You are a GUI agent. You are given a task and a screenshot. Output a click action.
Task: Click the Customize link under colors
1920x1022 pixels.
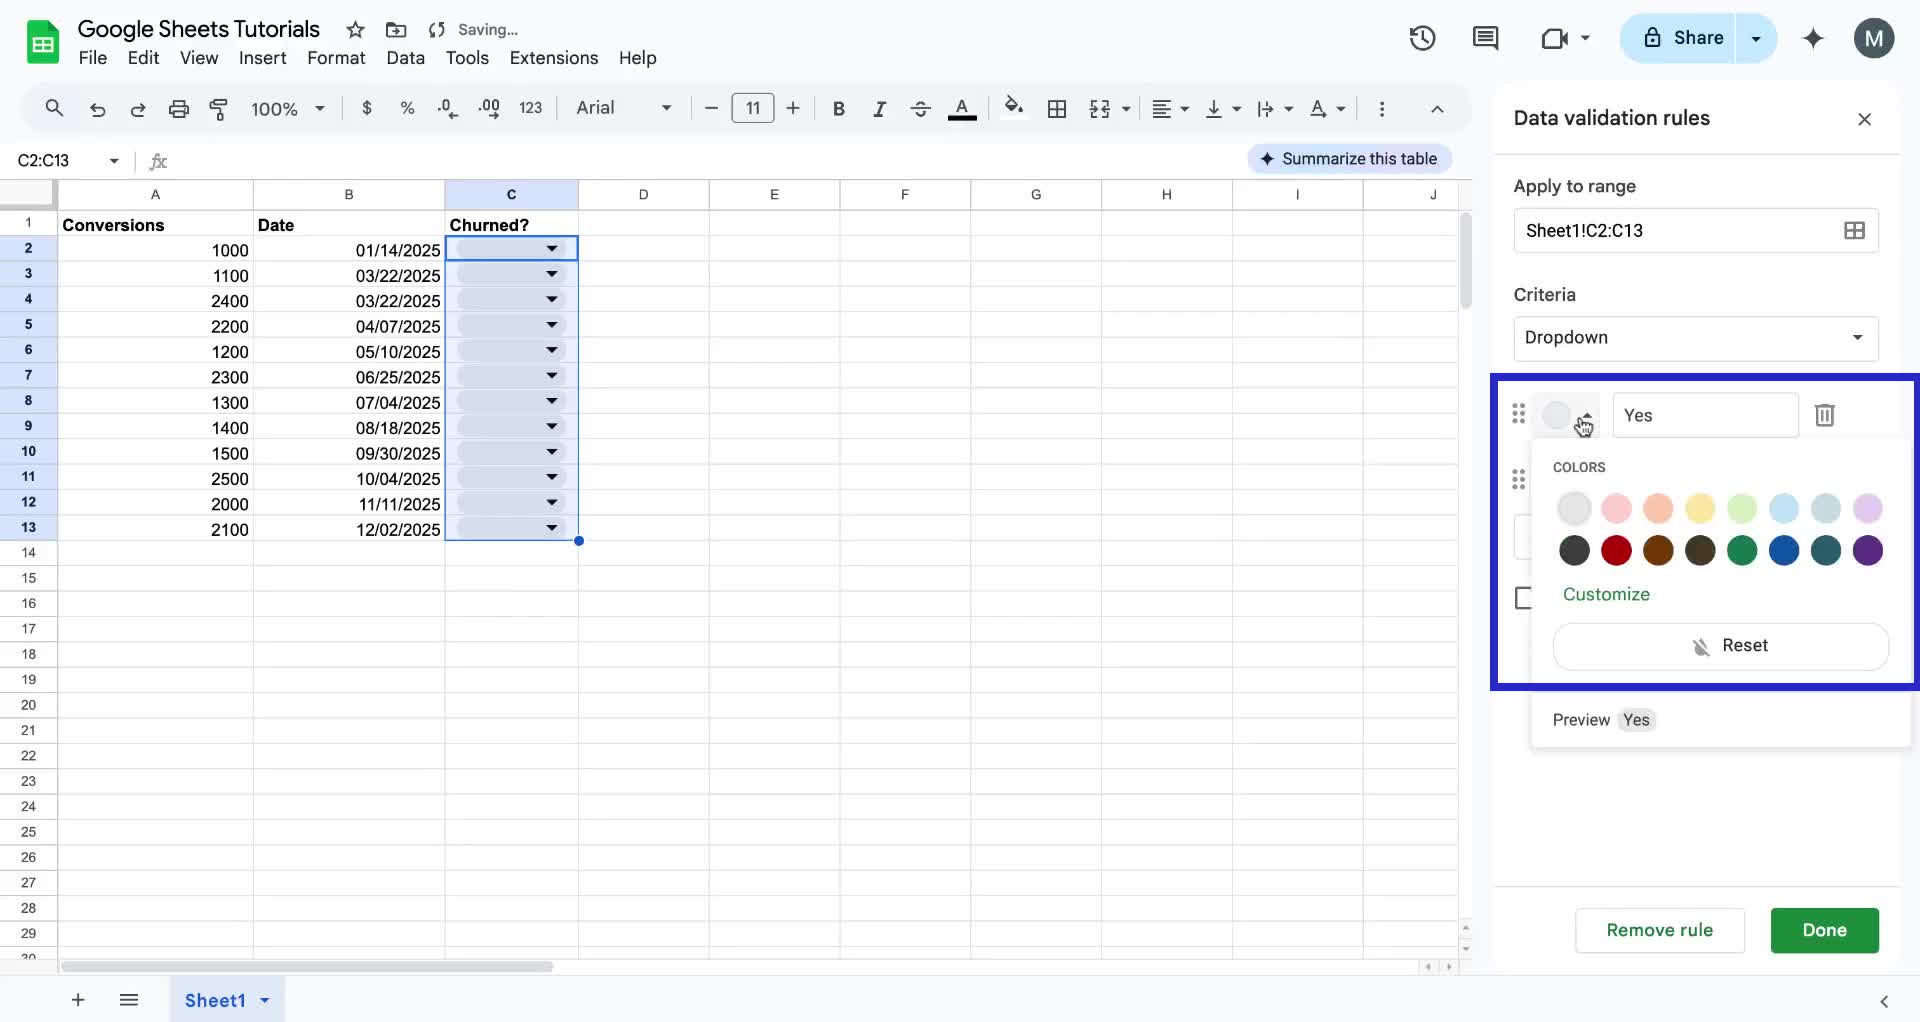1605,594
